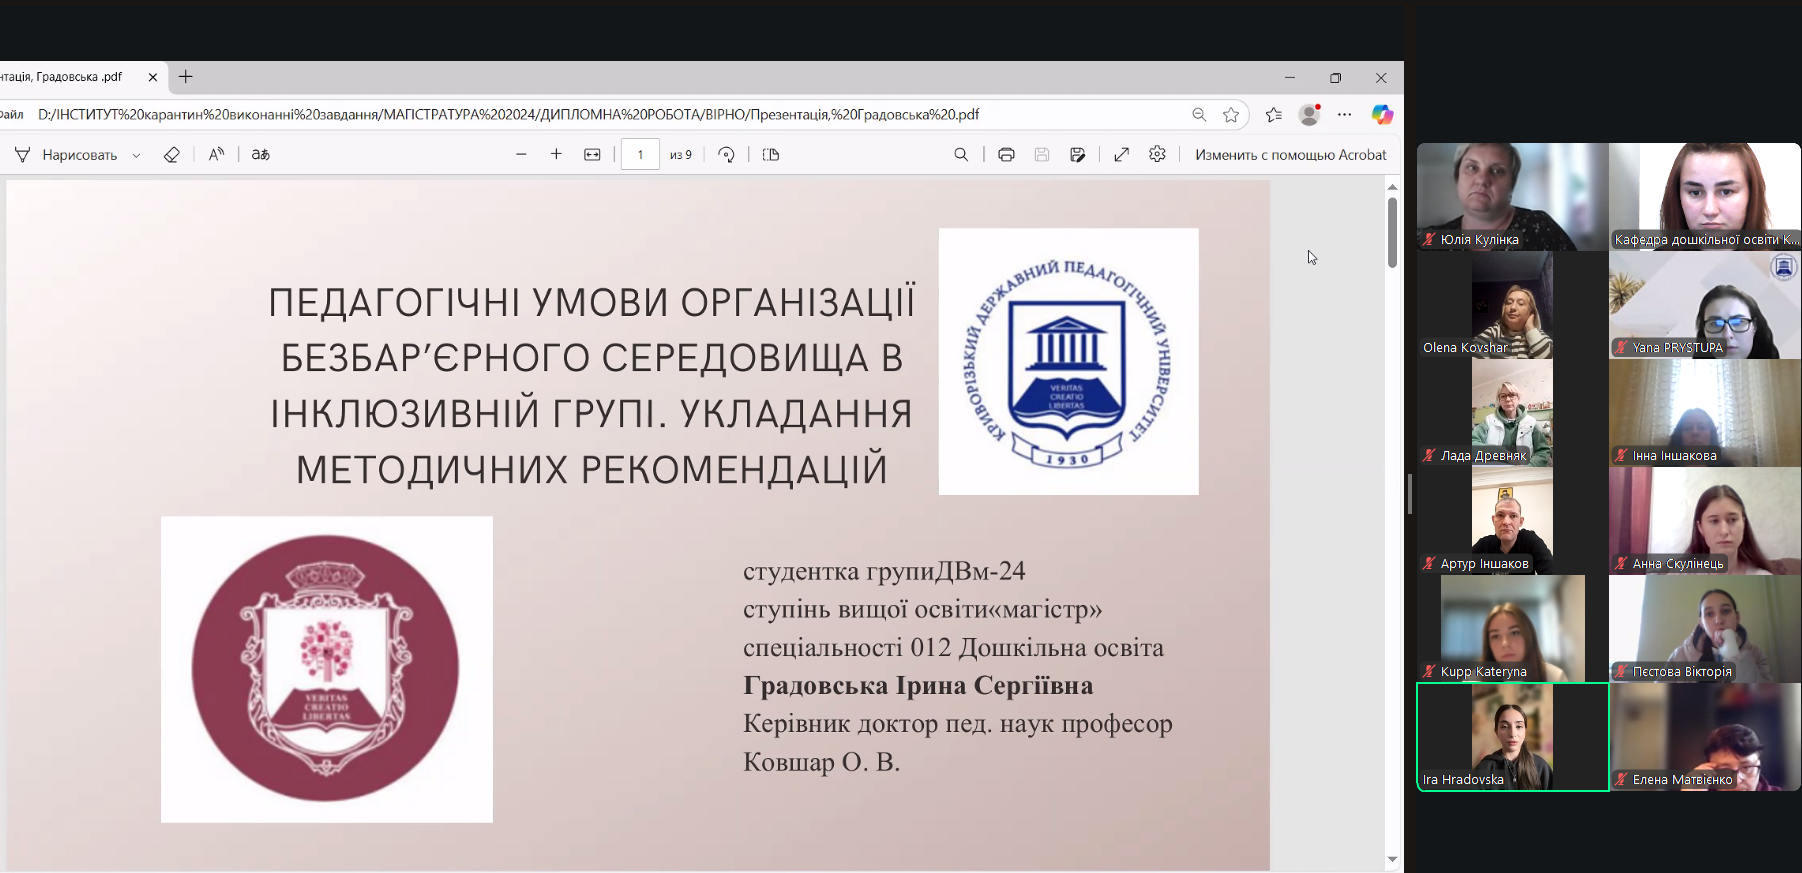Click the PDF file address bar URL
The height and width of the screenshot is (873, 1802).
tap(508, 115)
